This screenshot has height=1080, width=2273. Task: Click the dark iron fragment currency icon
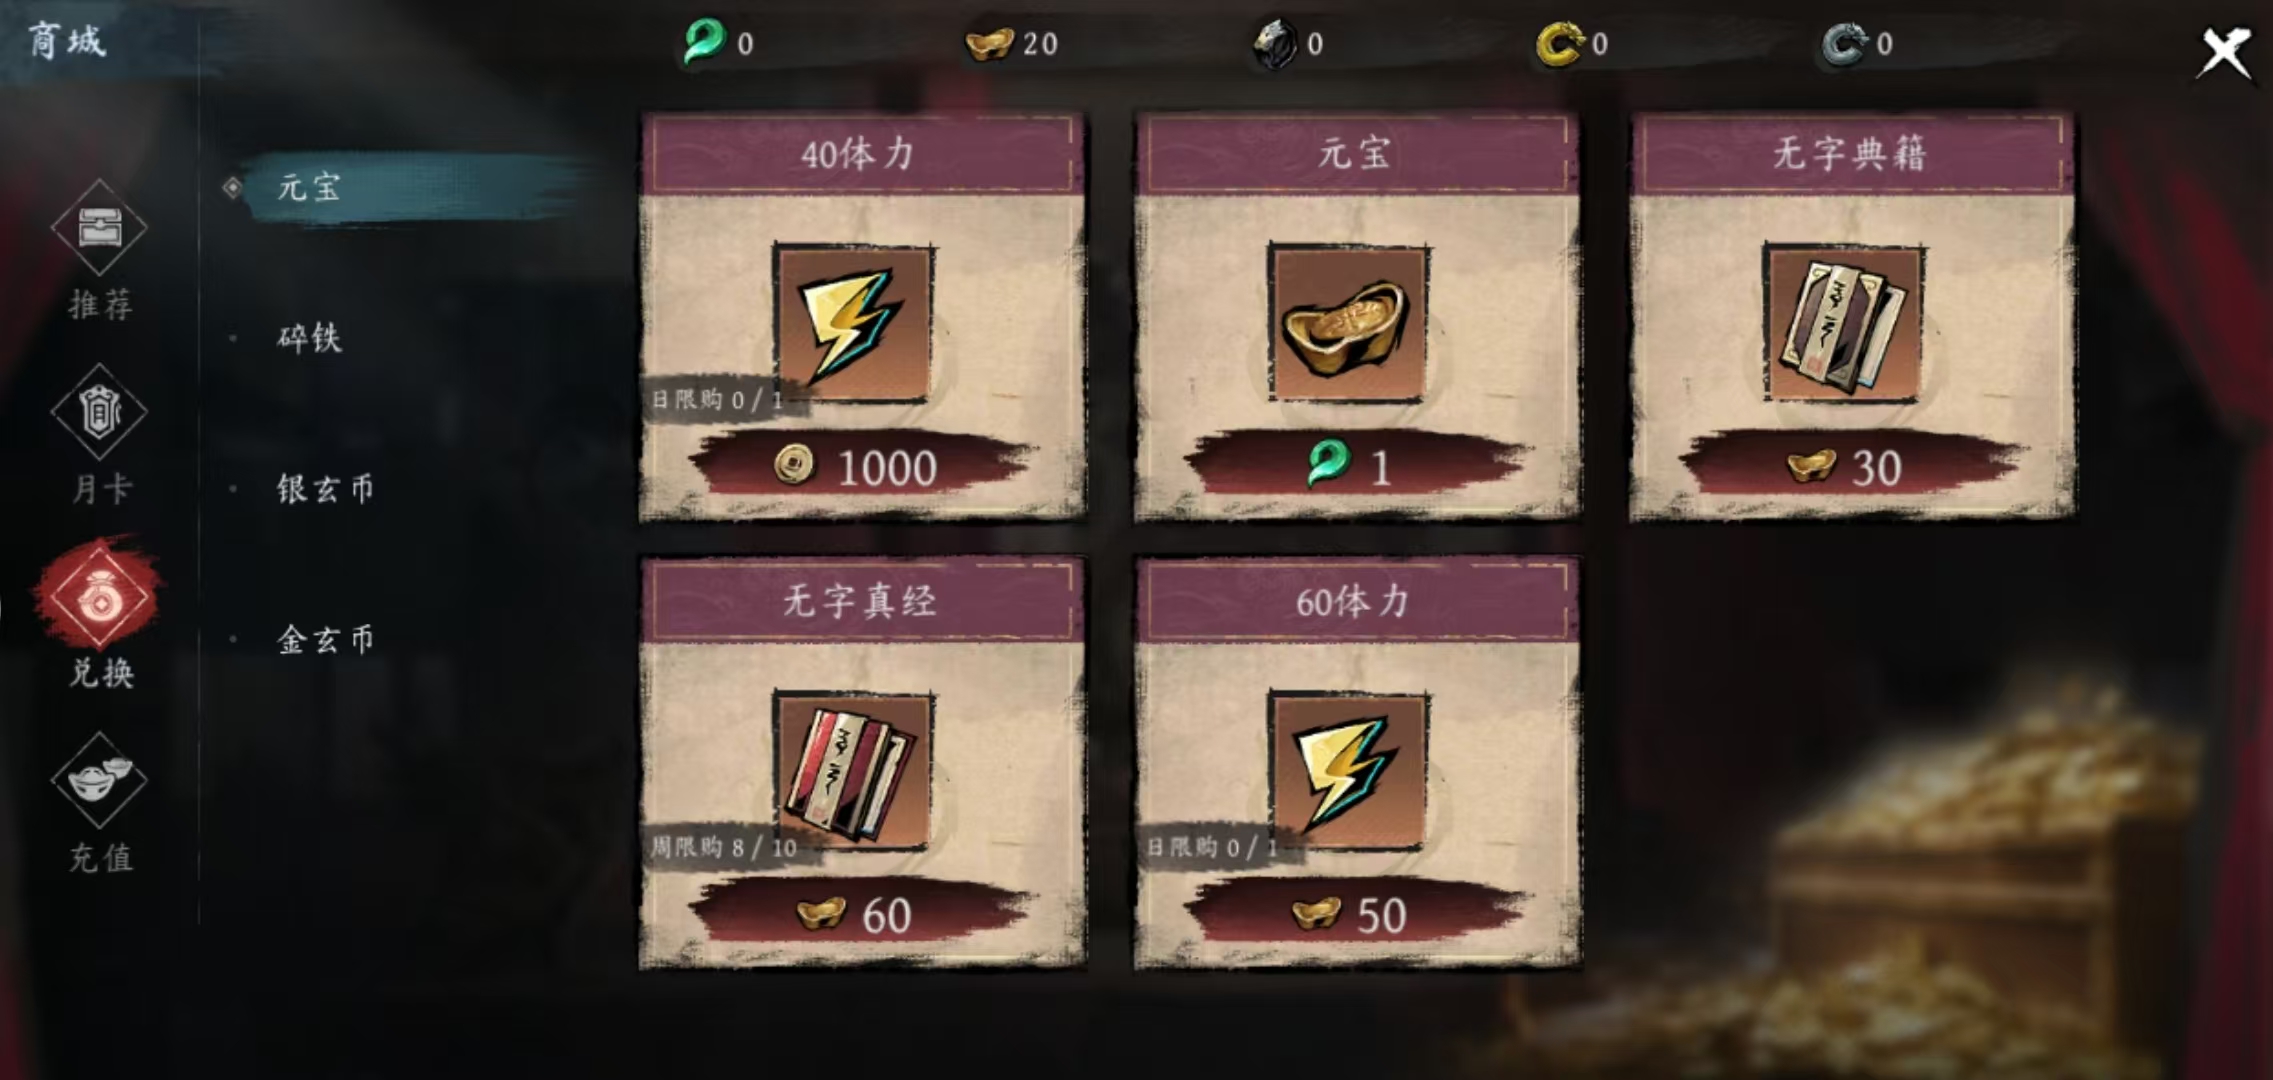tap(1275, 44)
